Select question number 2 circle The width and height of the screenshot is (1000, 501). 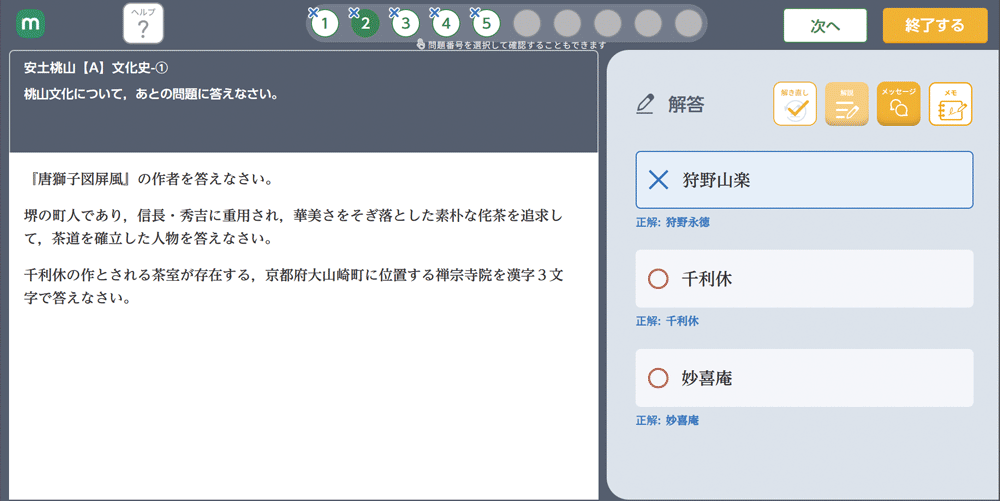click(365, 24)
